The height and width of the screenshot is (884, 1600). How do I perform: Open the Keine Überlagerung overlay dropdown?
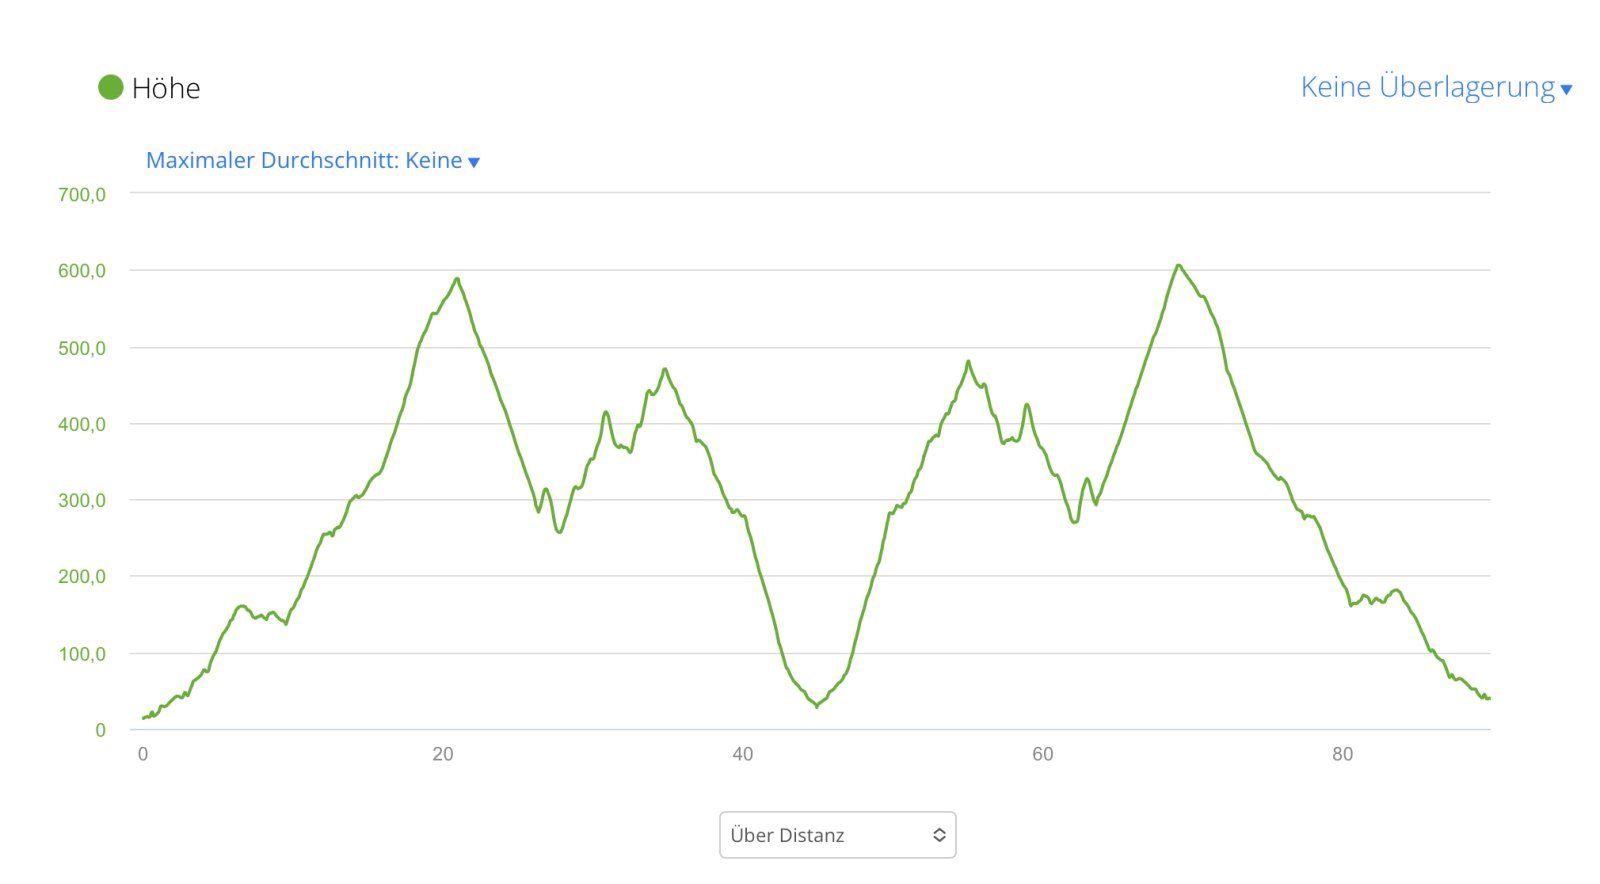pos(1427,87)
